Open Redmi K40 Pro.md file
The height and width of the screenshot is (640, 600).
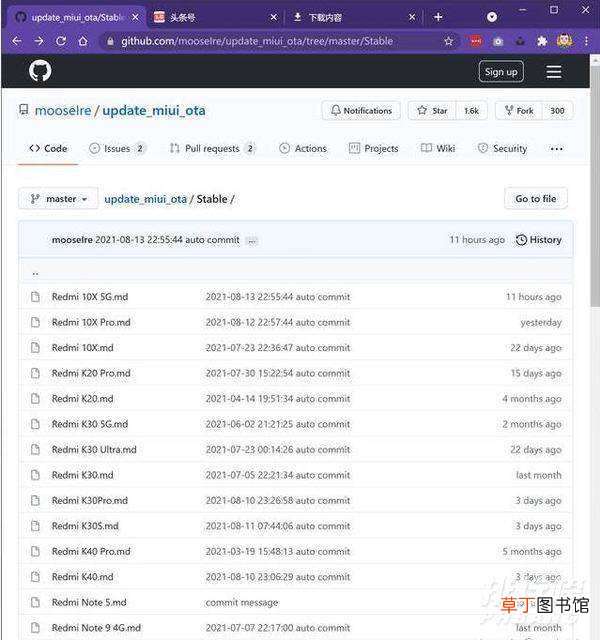click(91, 551)
